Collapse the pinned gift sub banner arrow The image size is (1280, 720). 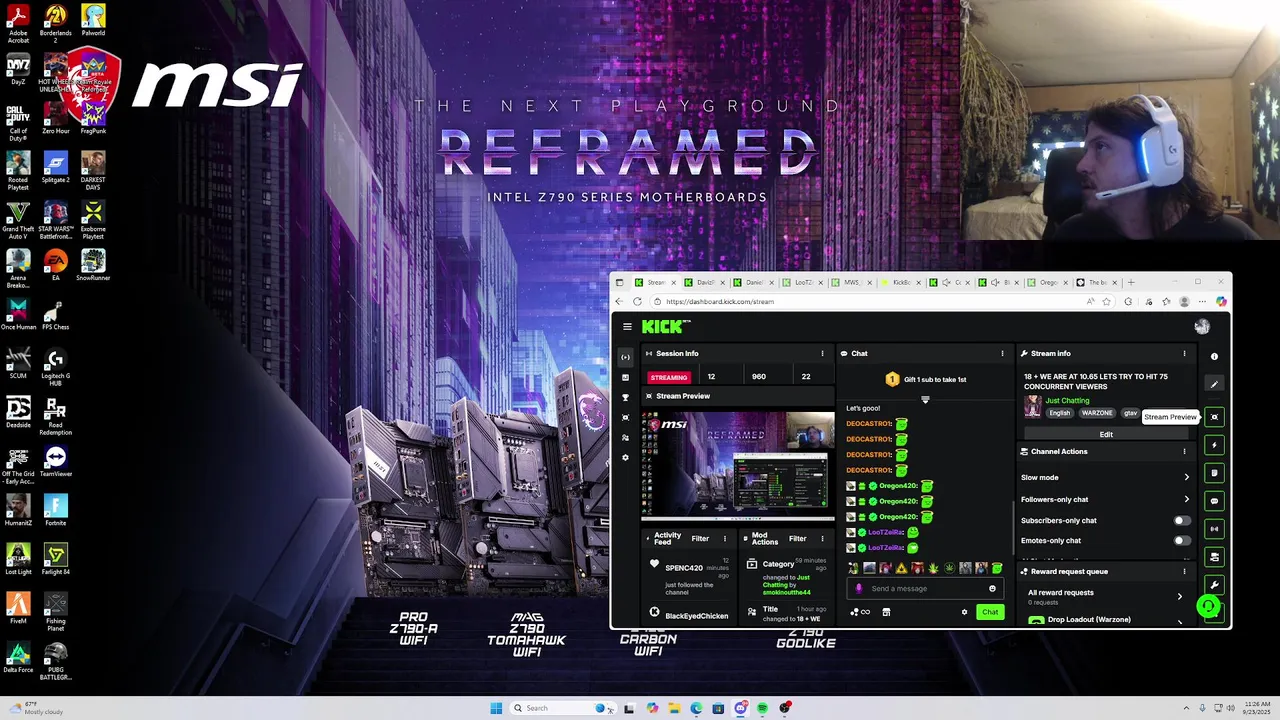925,400
